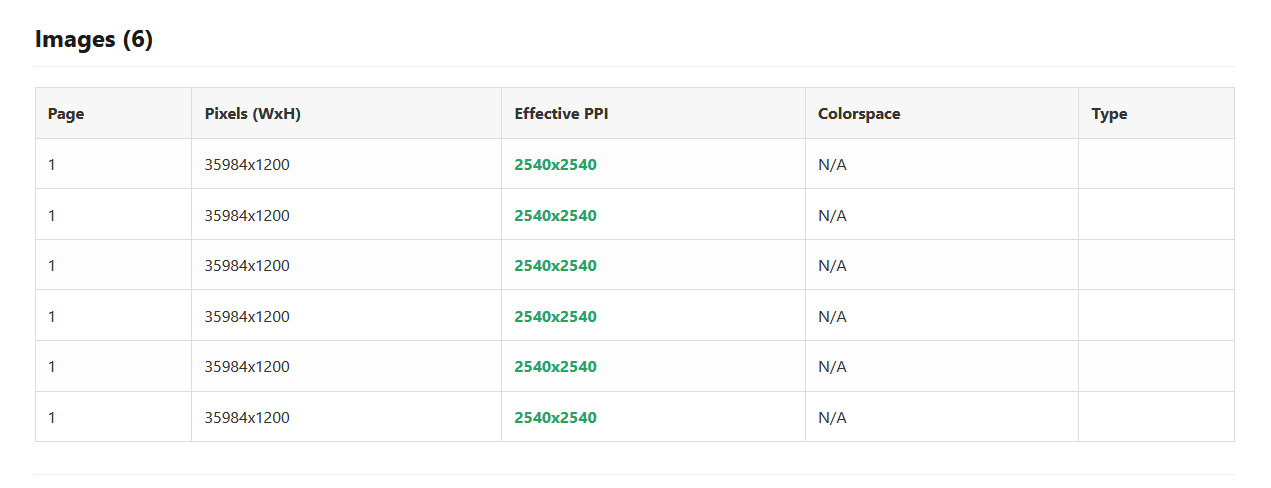The image size is (1271, 488).
Task: Click the second row's green 2540x2540 PPI value
Action: 555,216
